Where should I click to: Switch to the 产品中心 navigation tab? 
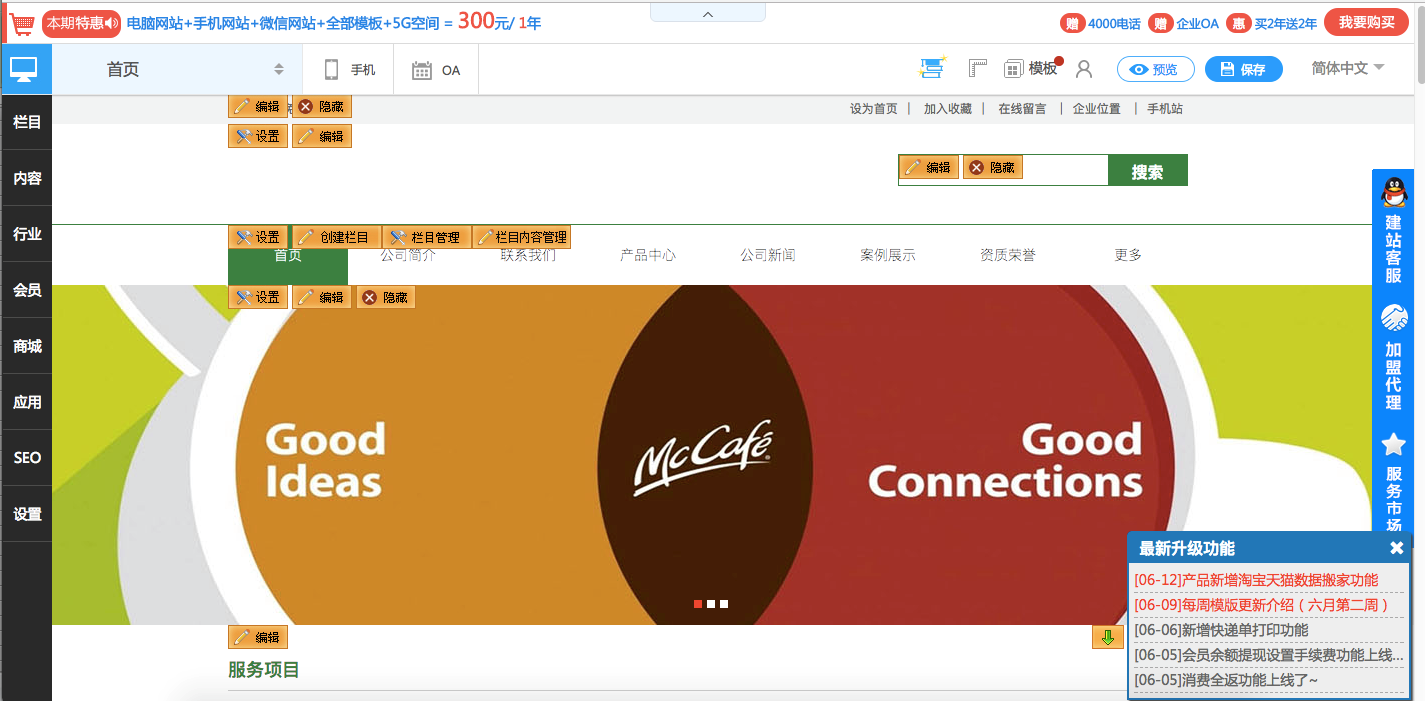[646, 254]
